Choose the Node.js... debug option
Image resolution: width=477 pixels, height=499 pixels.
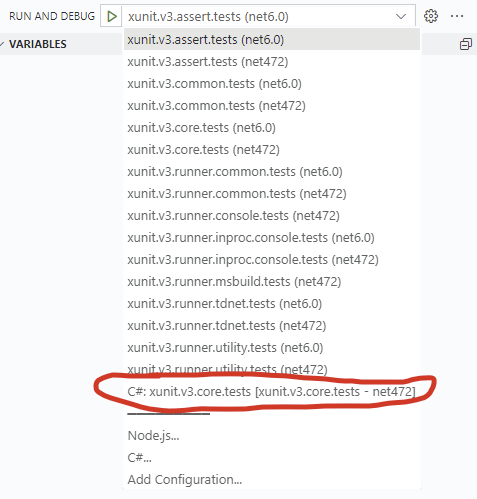(272, 436)
